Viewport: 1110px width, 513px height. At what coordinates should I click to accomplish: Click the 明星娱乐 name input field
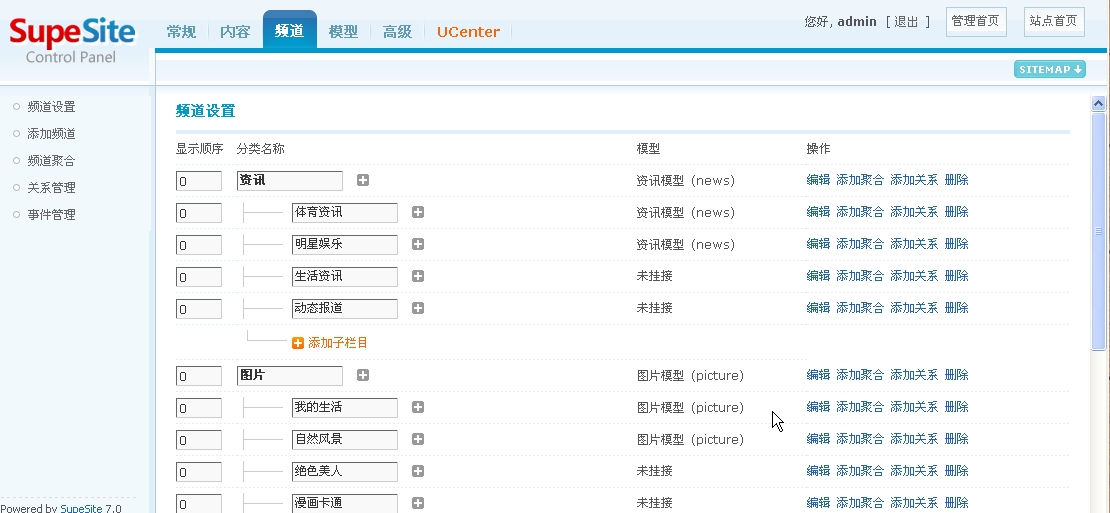pos(345,244)
